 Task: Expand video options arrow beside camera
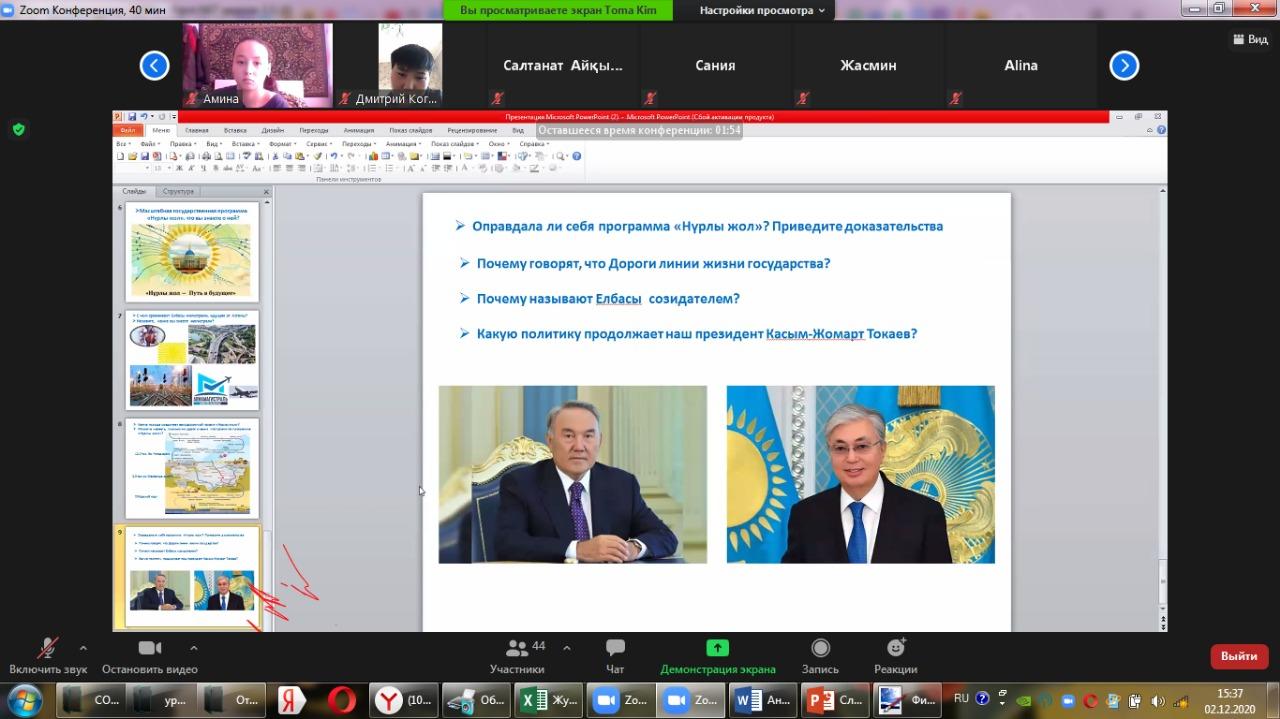(x=194, y=648)
